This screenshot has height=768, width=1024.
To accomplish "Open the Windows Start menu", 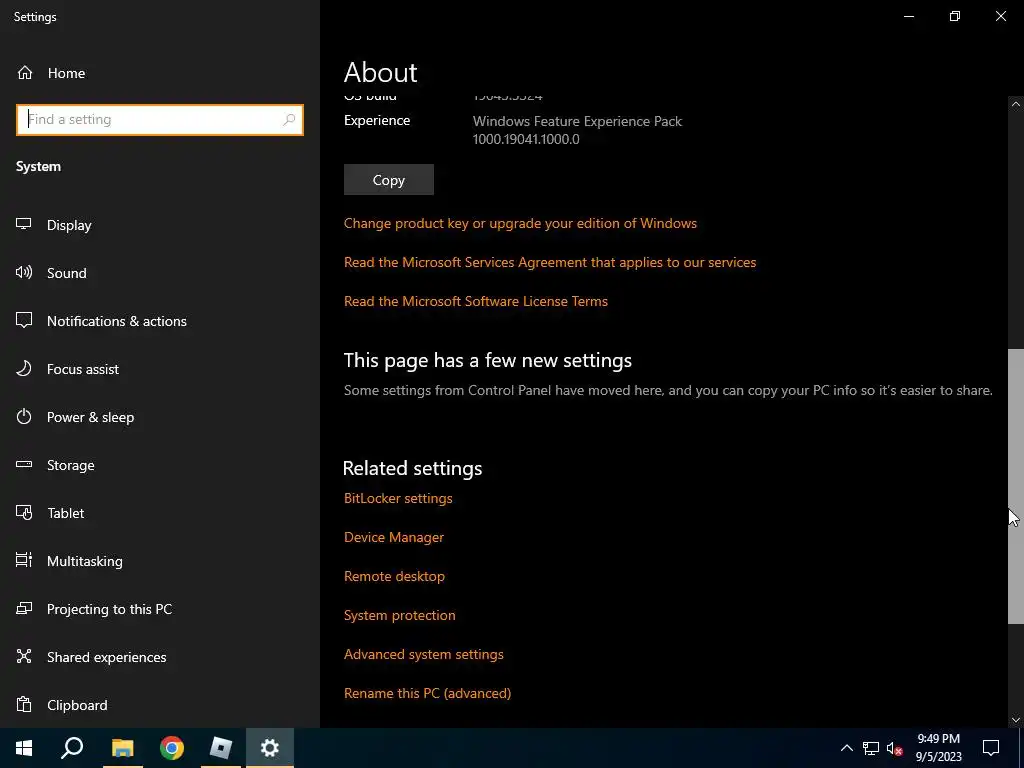I will (24, 748).
